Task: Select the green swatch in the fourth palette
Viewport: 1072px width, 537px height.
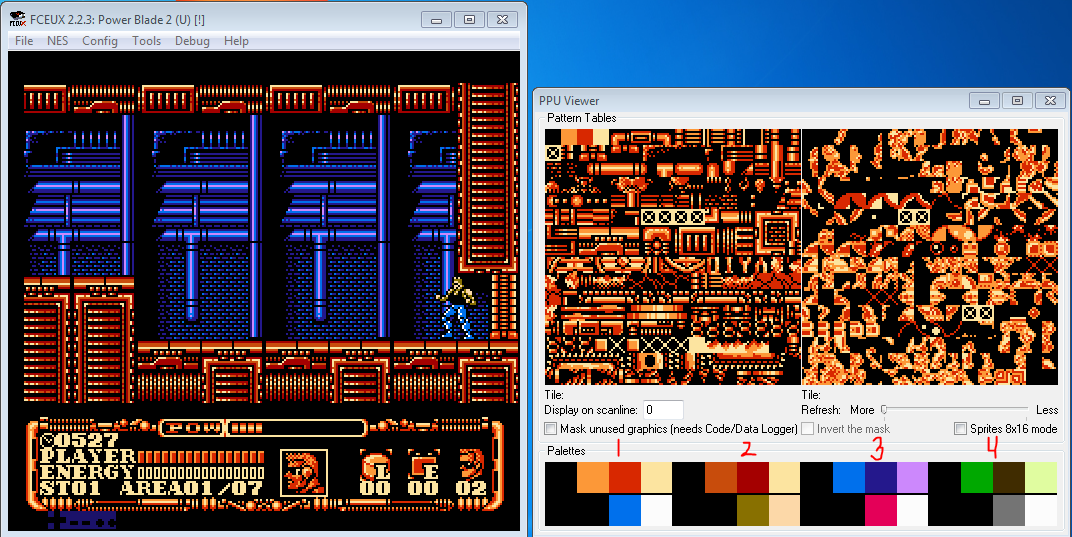Action: (x=977, y=477)
